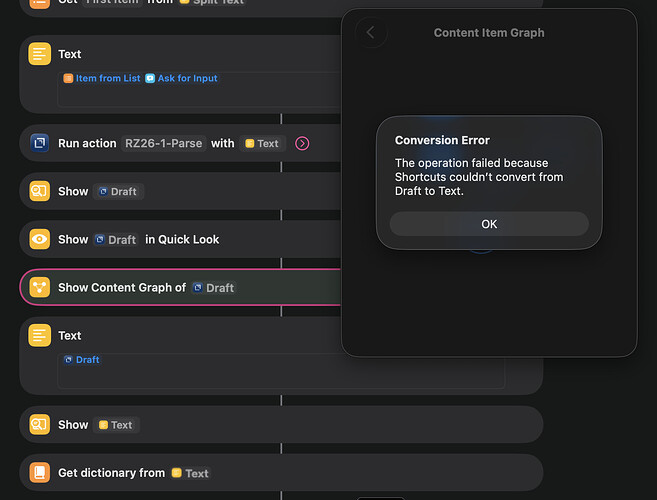Click the icon of the Show Draft action
Image resolution: width=657 pixels, height=500 pixels.
point(39,191)
